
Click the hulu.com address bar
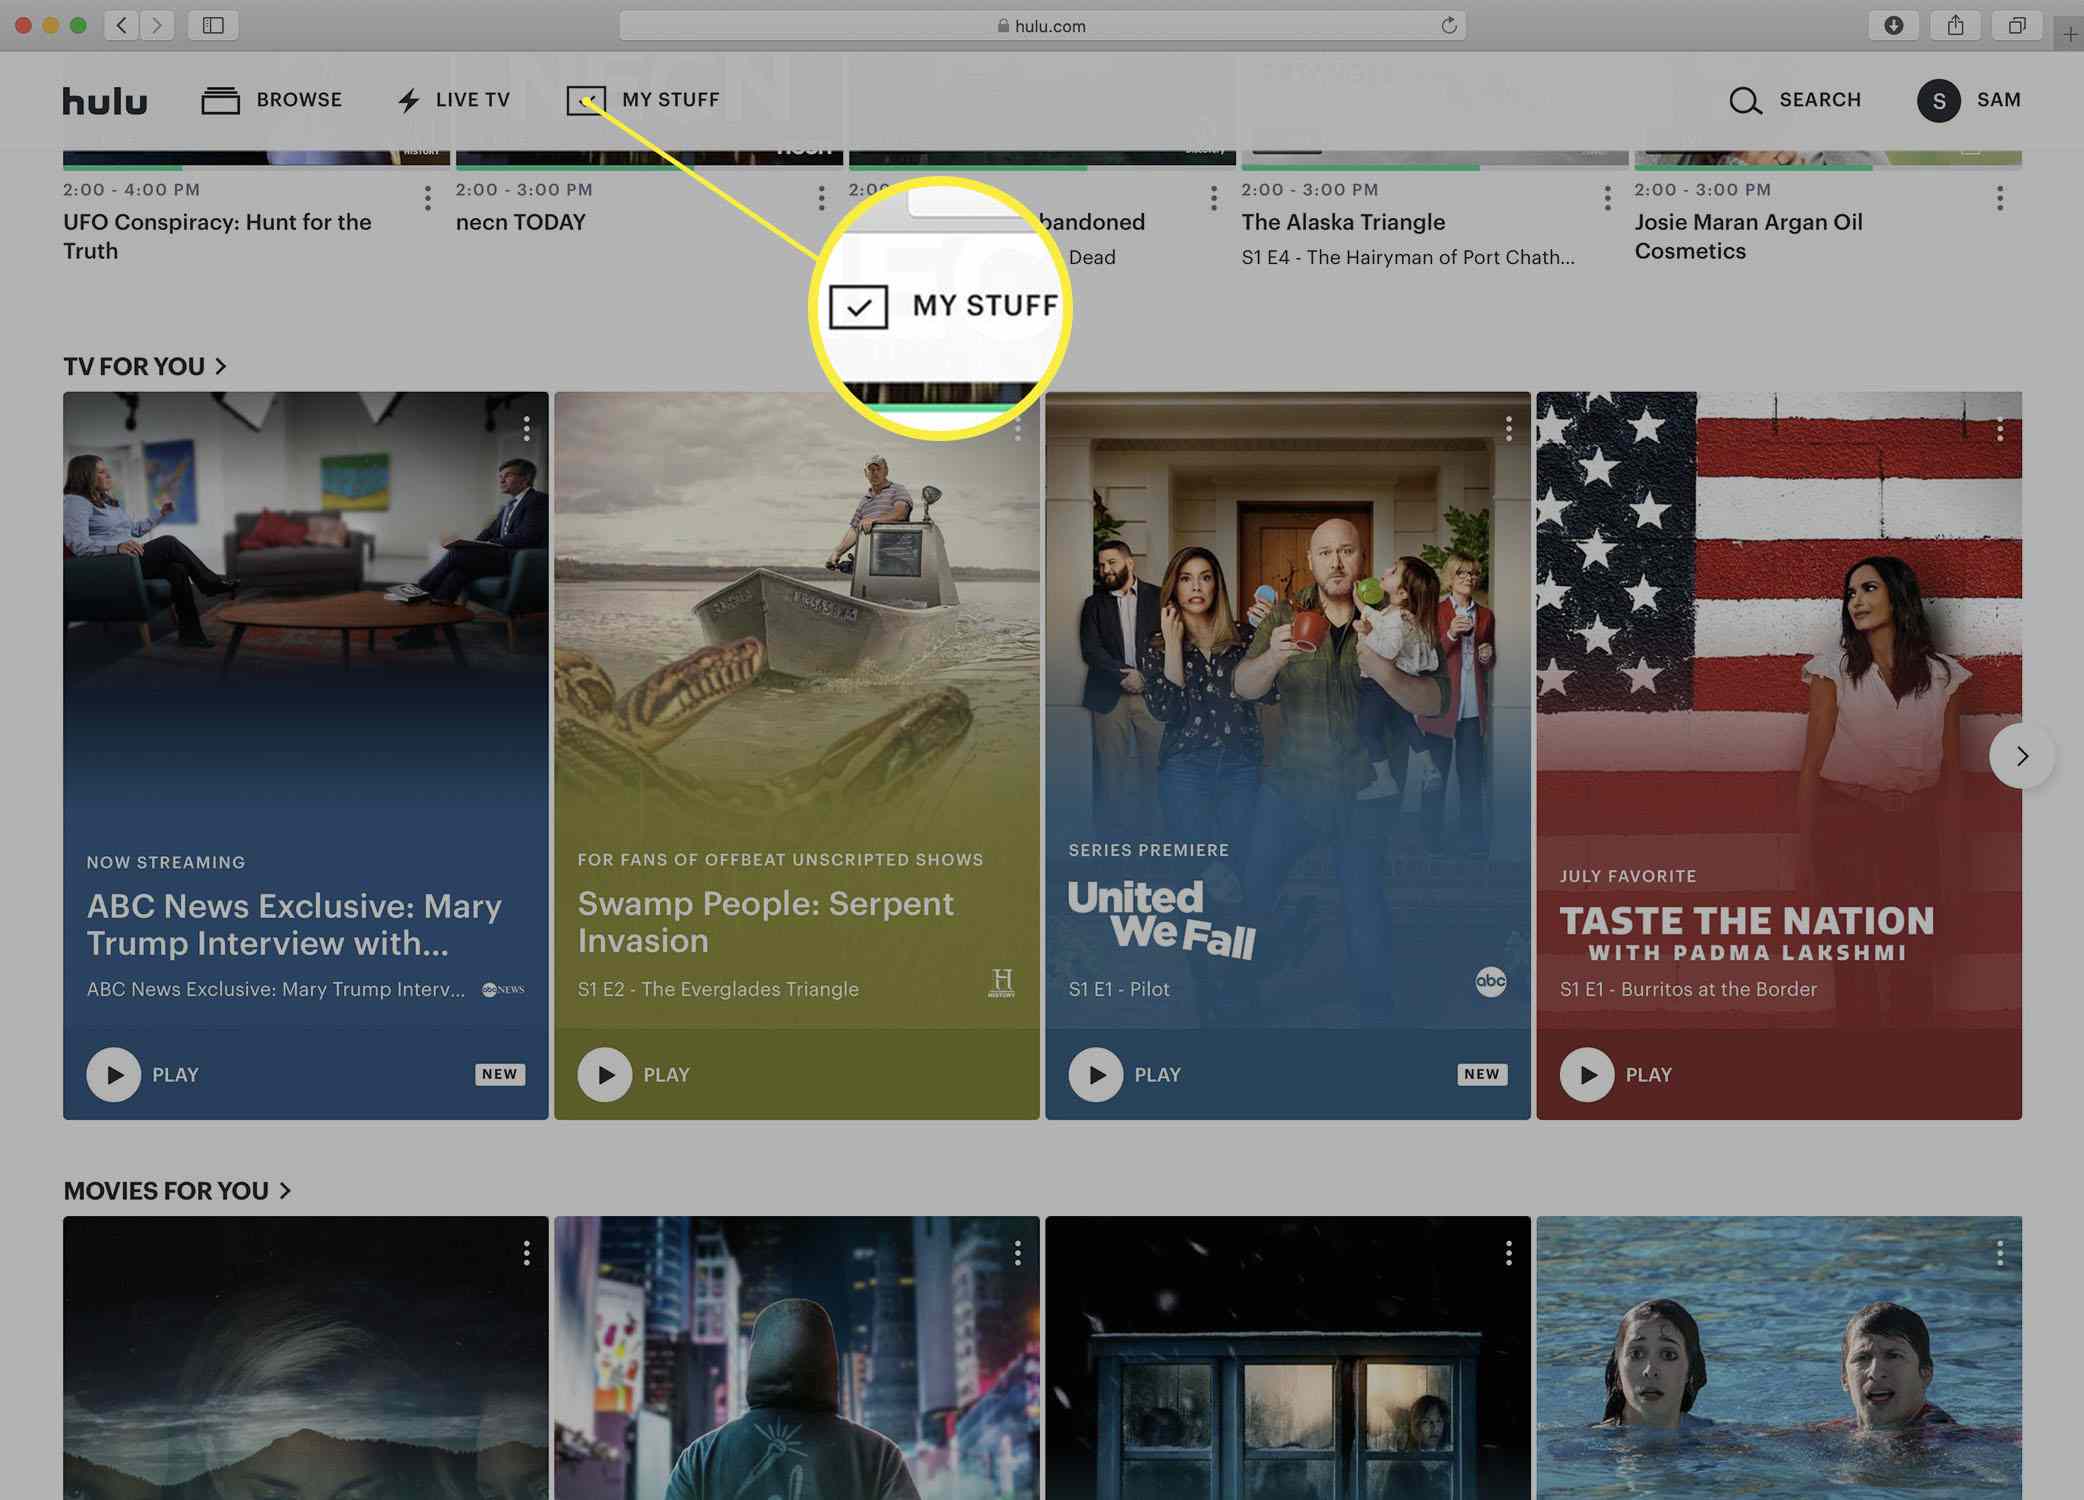[1042, 25]
